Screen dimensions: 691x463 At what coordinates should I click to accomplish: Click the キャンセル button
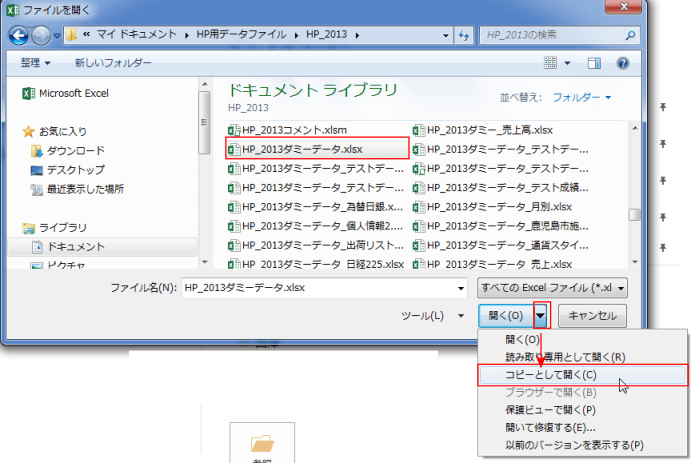[592, 316]
